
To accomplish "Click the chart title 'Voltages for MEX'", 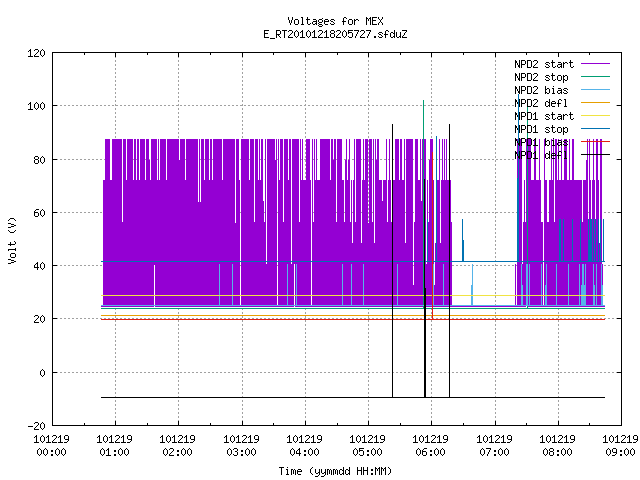I will pyautogui.click(x=335, y=21).
